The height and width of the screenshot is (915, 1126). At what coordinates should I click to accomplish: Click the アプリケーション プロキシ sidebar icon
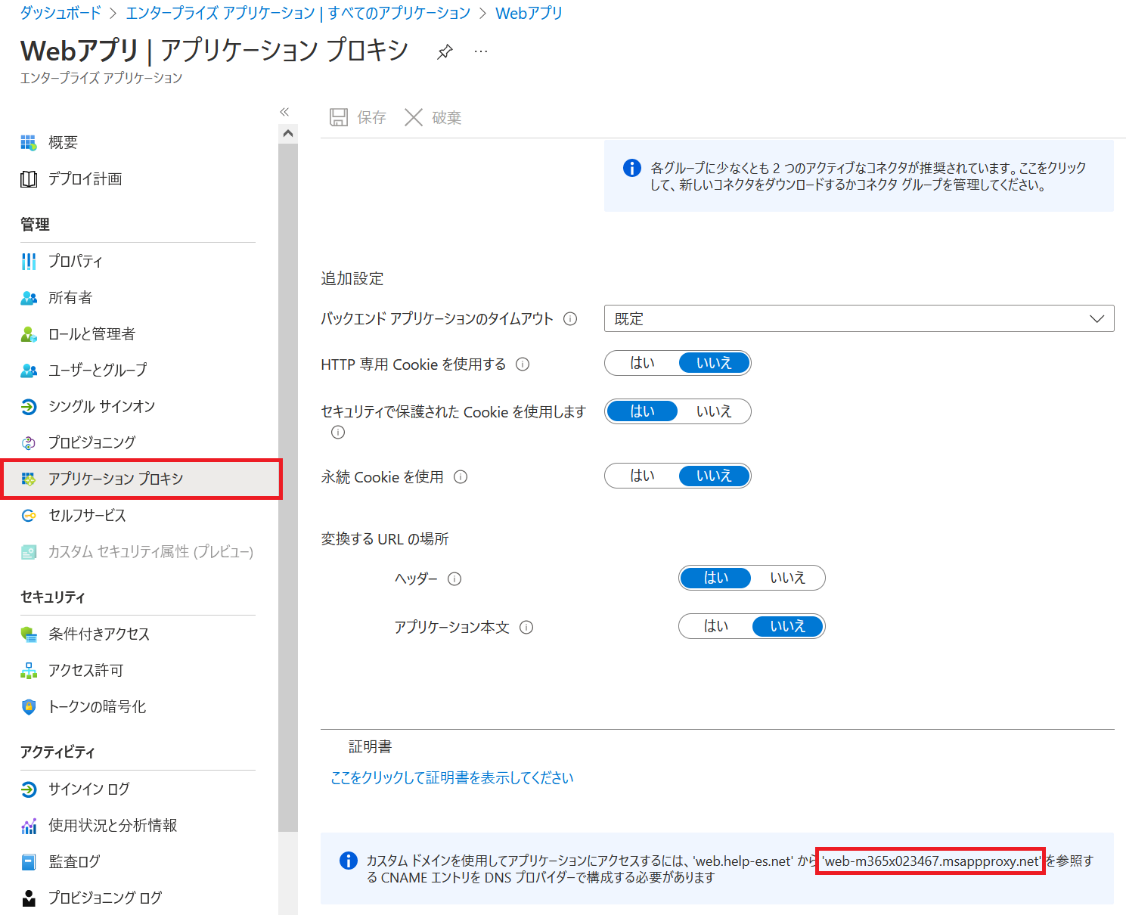click(29, 479)
